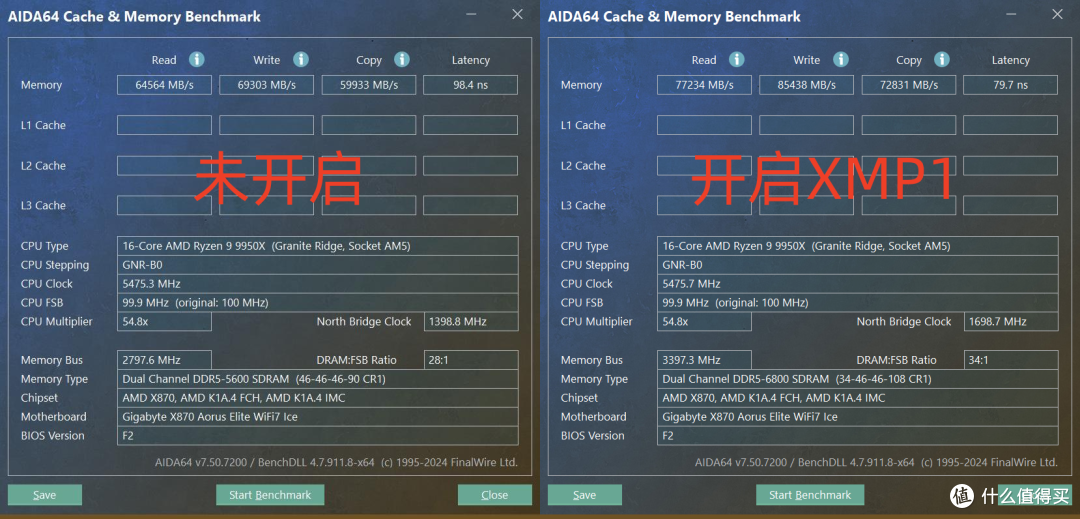The image size is (1080, 519).
Task: Click CPU Stepping value GNR-B0 in left window
Action: pos(318,265)
